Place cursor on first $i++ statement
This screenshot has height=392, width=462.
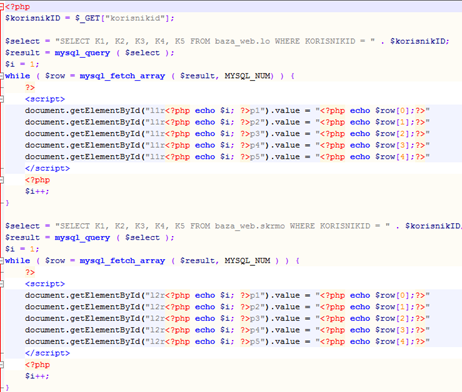click(37, 191)
